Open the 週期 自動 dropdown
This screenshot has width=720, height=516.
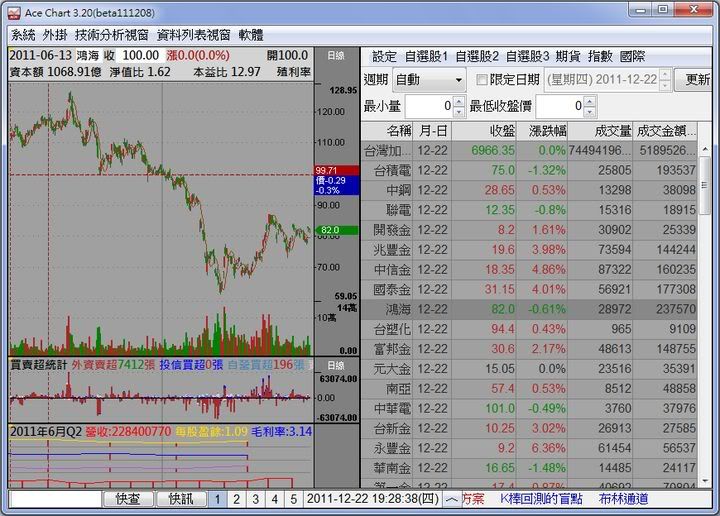coord(429,80)
